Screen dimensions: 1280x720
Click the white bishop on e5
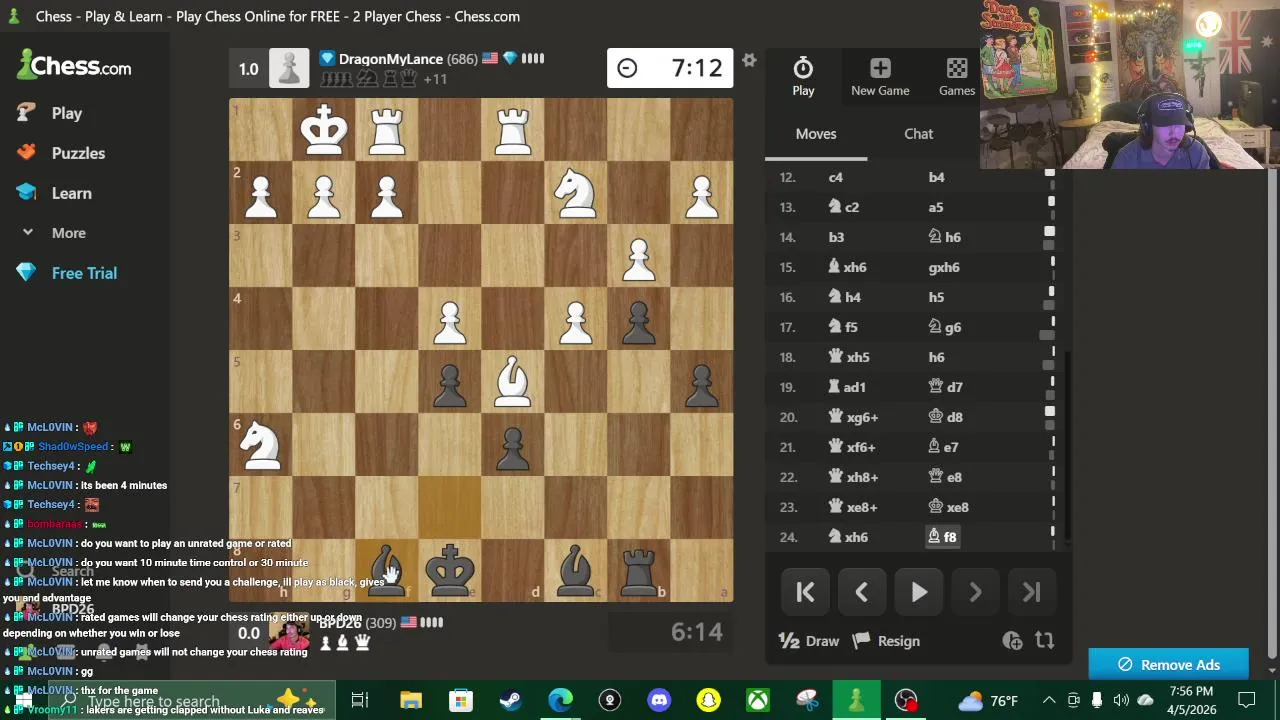click(513, 382)
